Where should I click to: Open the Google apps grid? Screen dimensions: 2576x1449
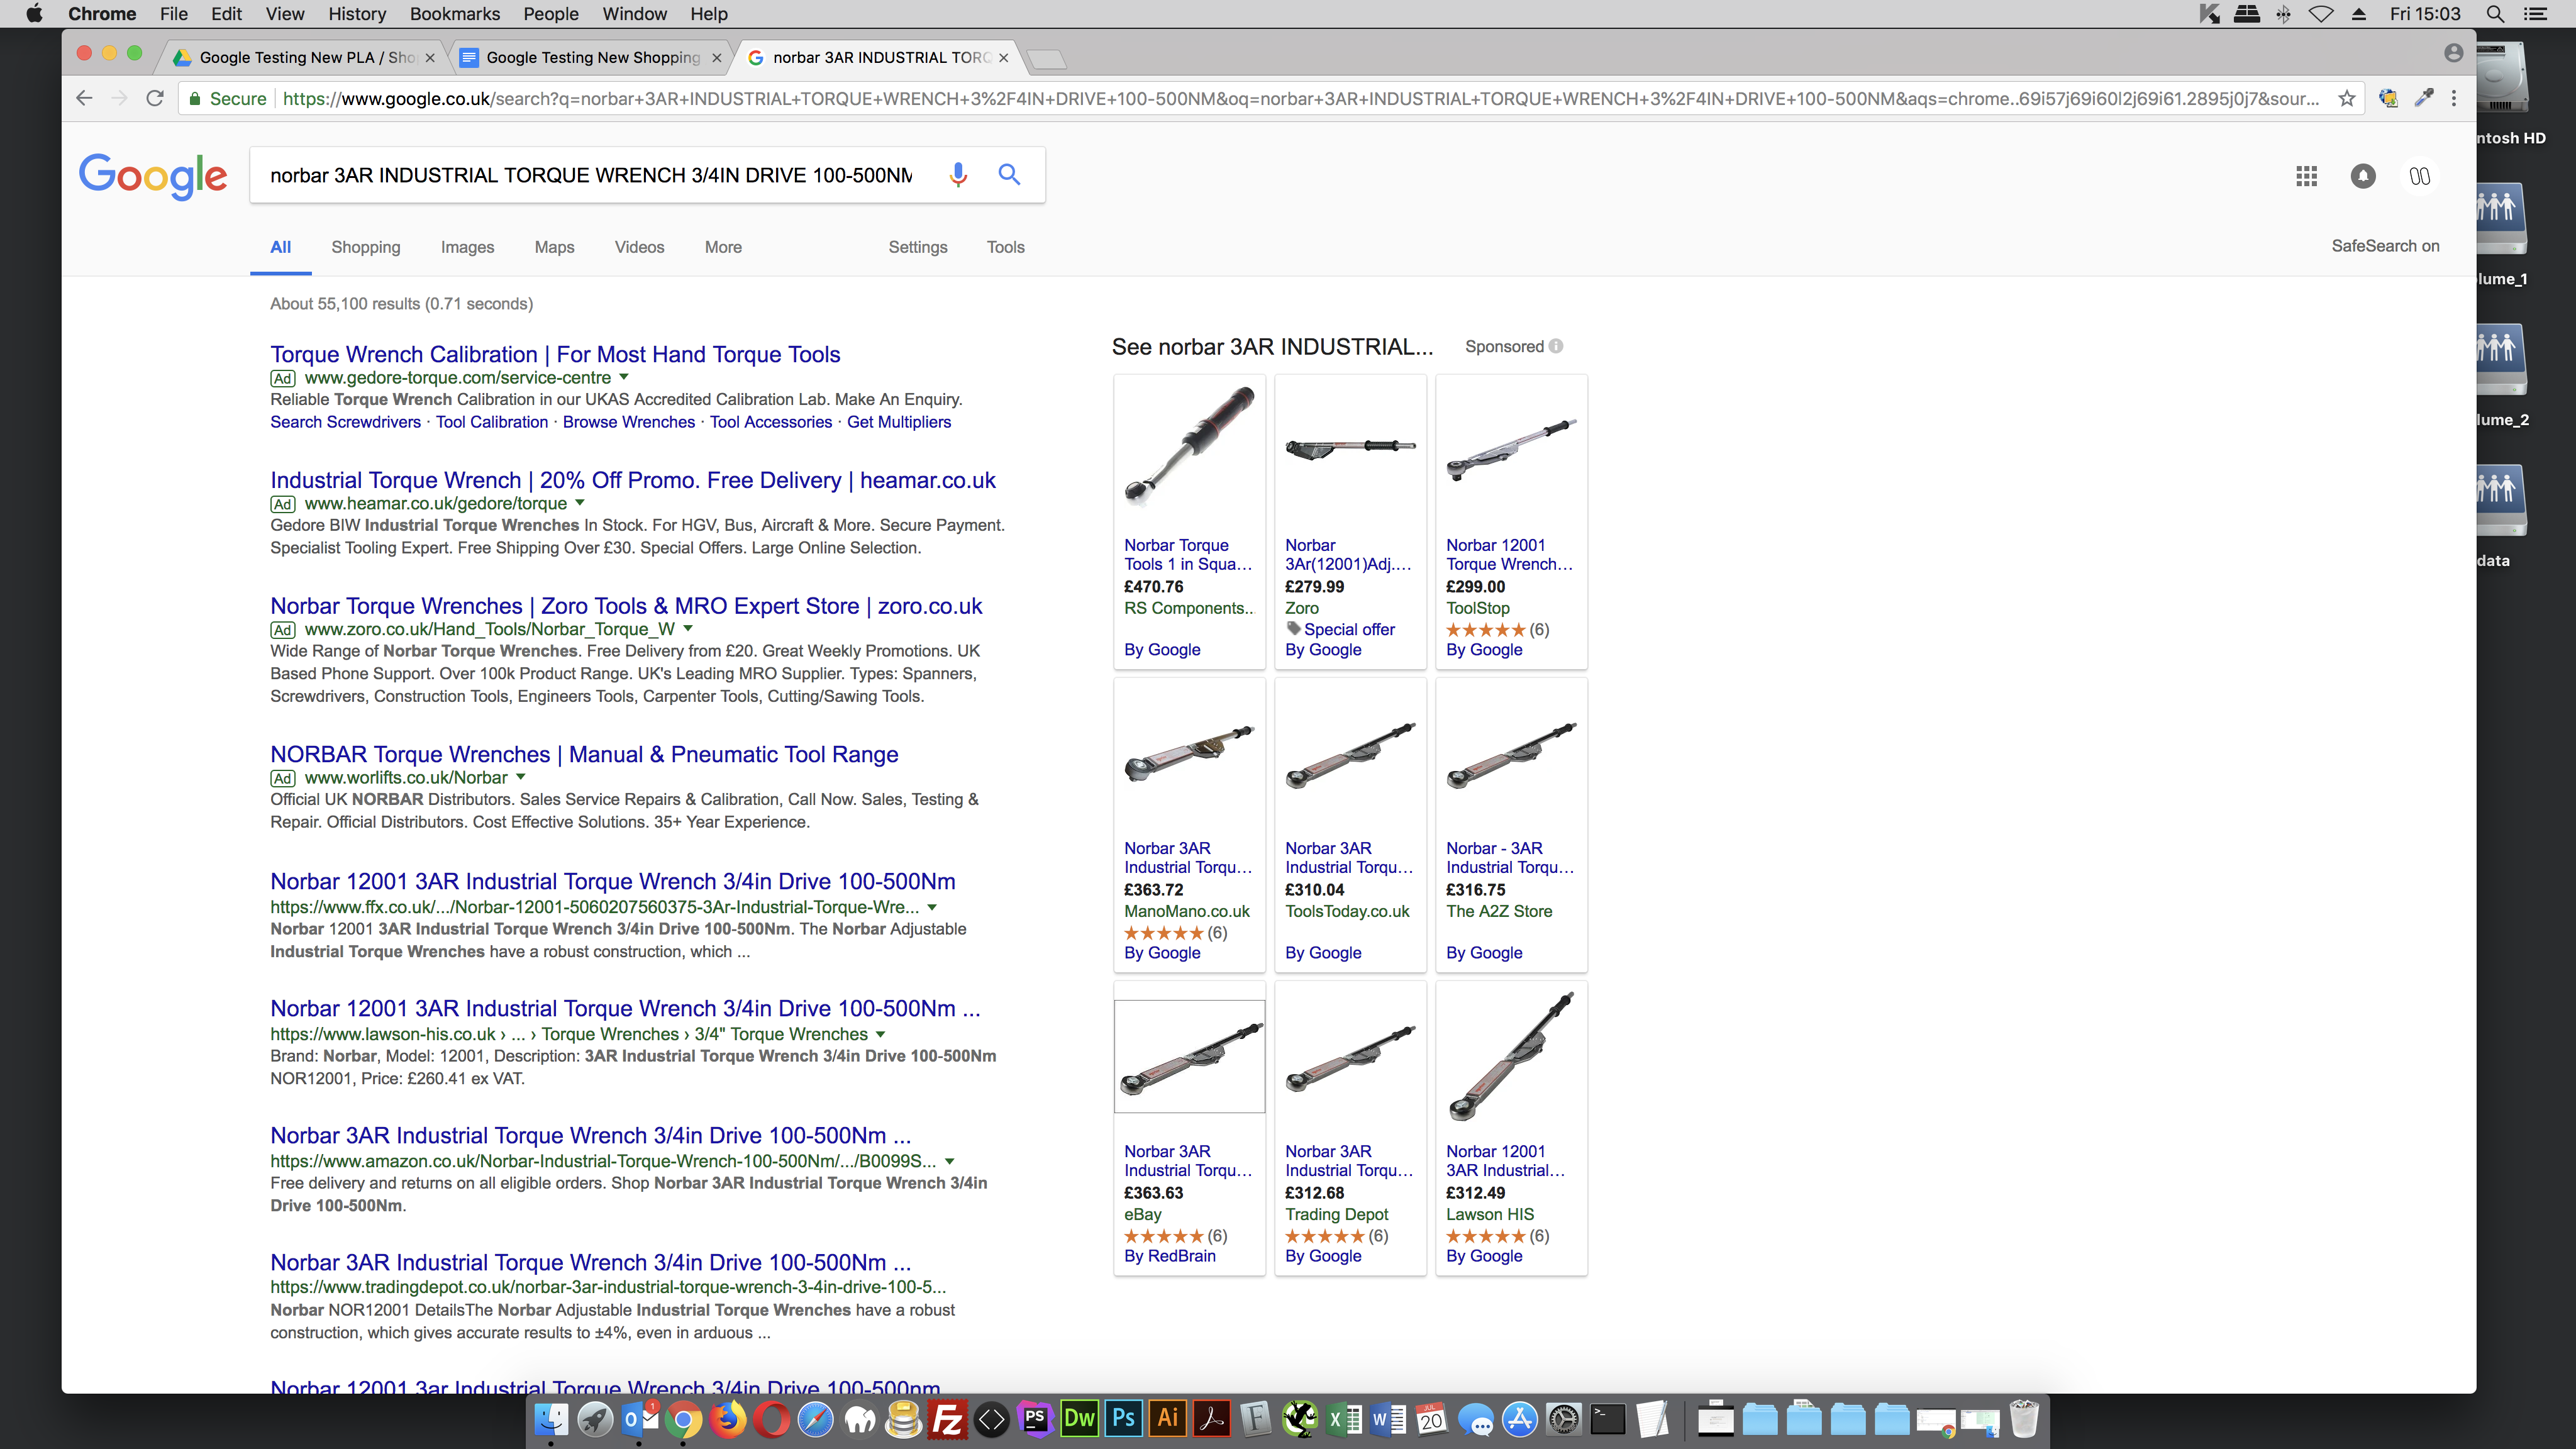coord(2306,177)
